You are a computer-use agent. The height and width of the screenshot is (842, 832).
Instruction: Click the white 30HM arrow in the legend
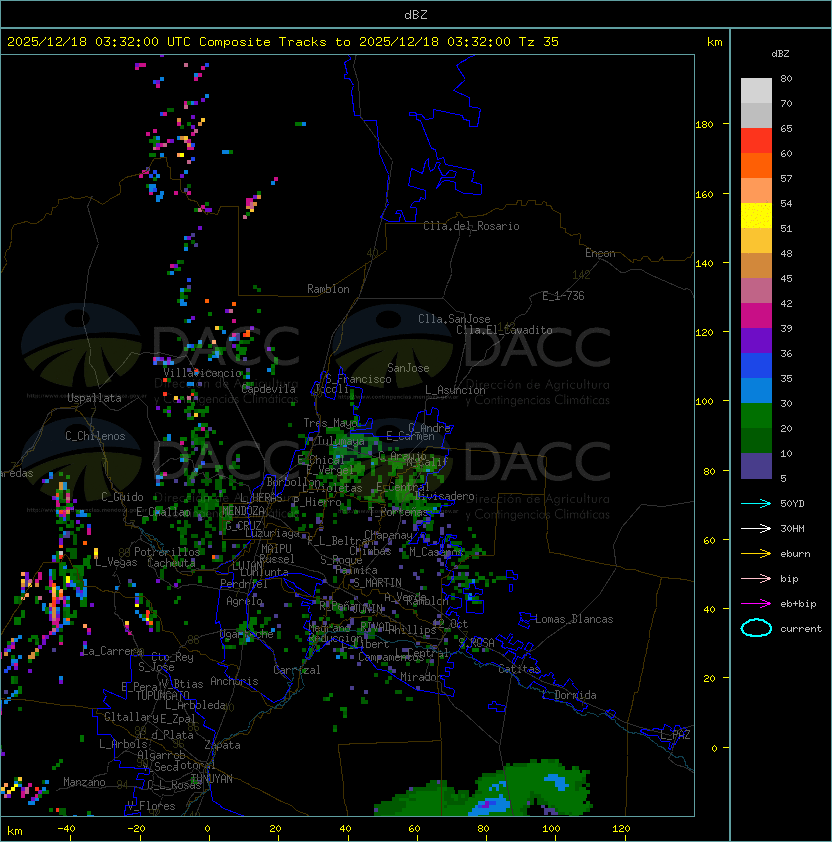coord(756,528)
